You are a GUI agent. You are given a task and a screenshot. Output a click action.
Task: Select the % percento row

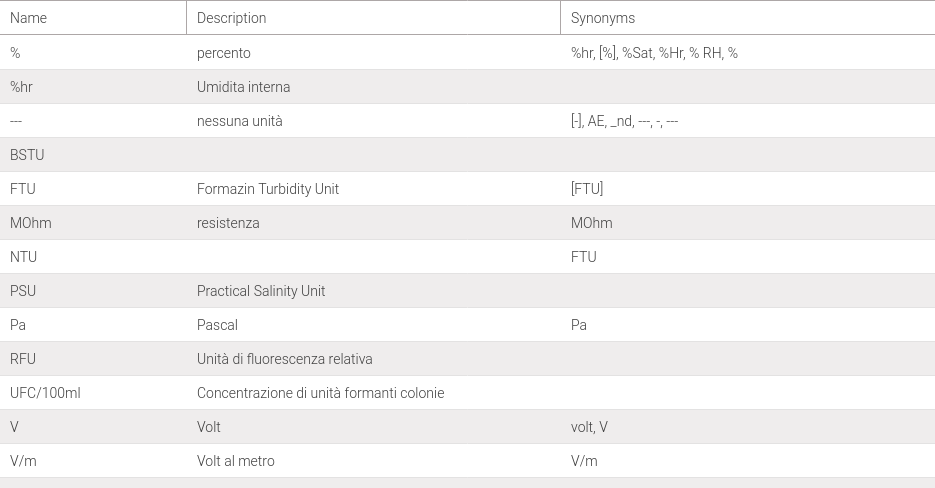click(468, 52)
